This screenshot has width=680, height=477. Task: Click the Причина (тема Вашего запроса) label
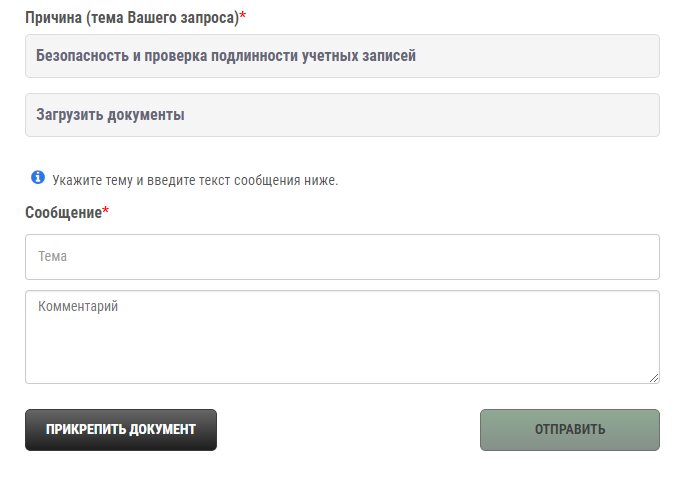[131, 19]
